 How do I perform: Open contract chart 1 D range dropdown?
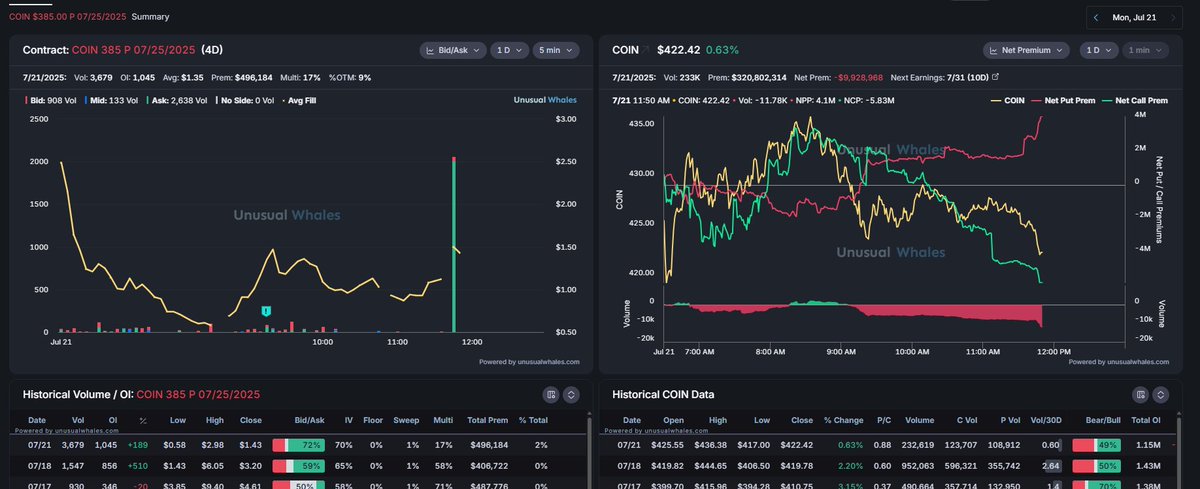coord(508,49)
